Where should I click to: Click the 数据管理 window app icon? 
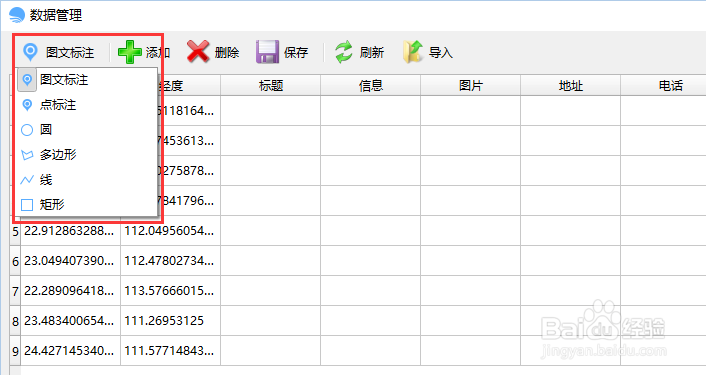pyautogui.click(x=17, y=15)
